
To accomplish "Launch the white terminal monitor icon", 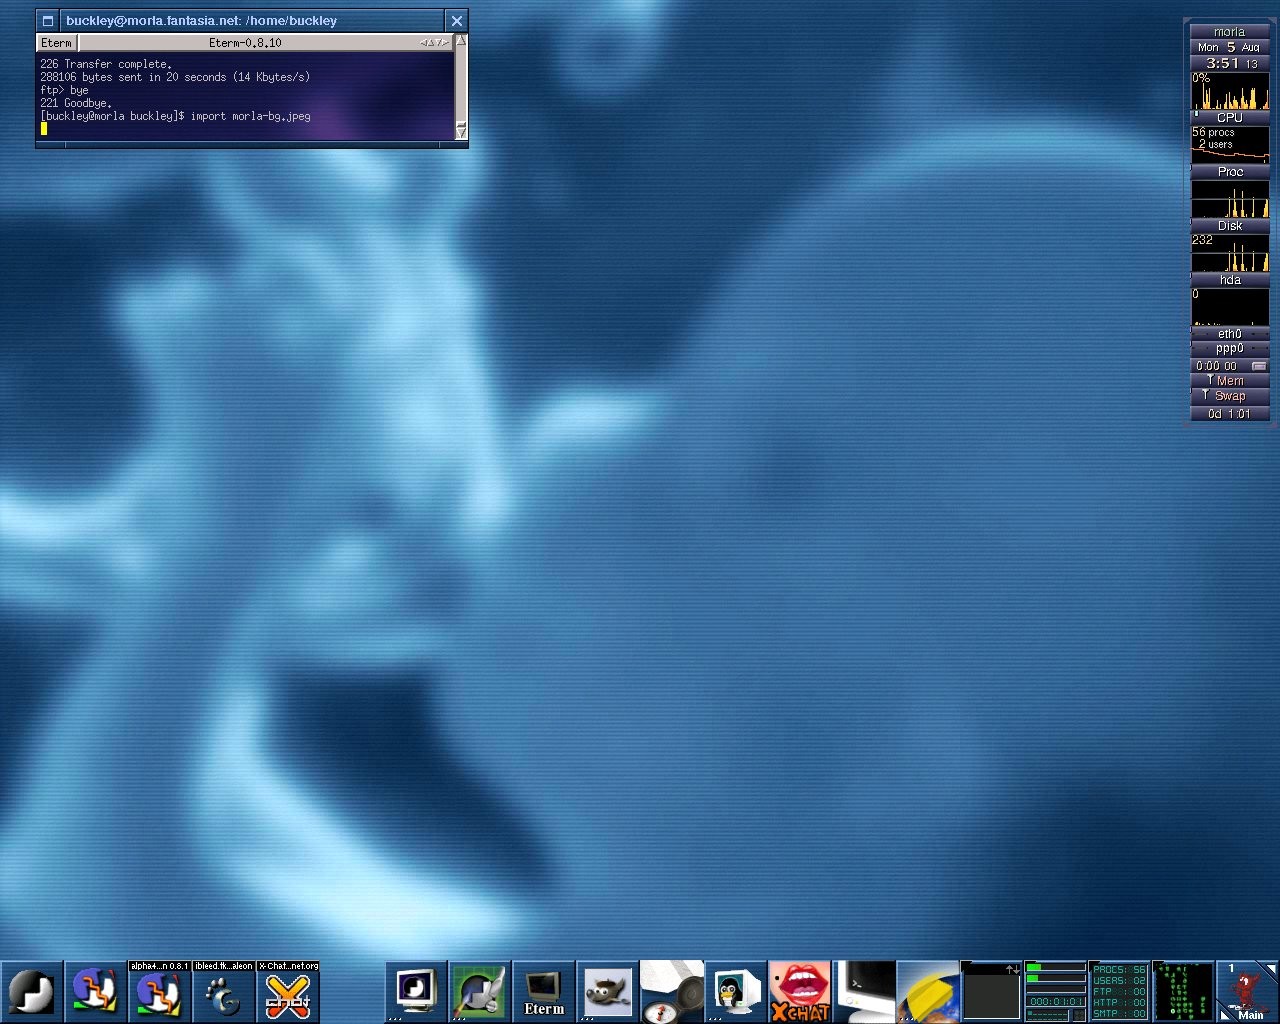I will tap(863, 992).
